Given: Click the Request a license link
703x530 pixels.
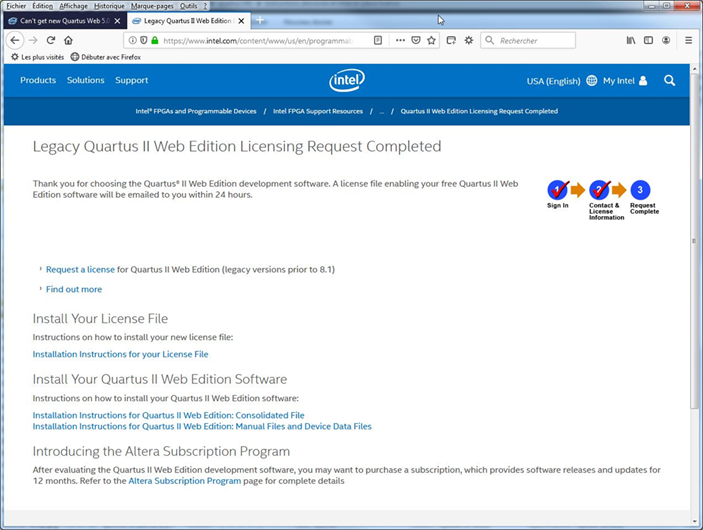Looking at the screenshot, I should pyautogui.click(x=80, y=269).
